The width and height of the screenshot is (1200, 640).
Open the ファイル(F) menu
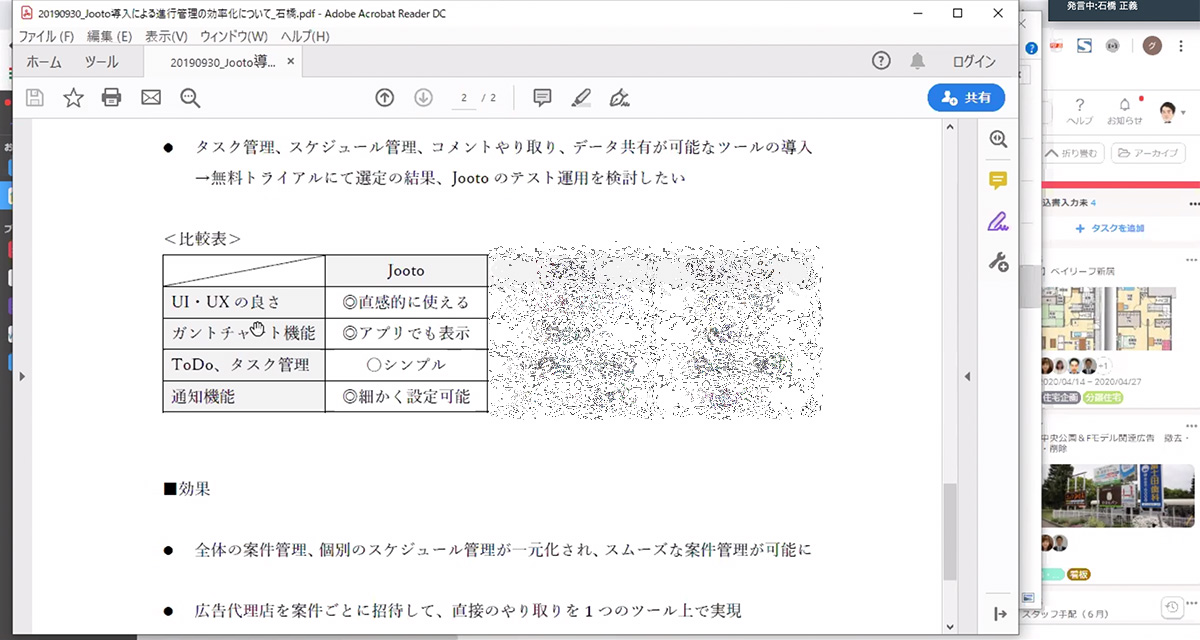pyautogui.click(x=47, y=36)
